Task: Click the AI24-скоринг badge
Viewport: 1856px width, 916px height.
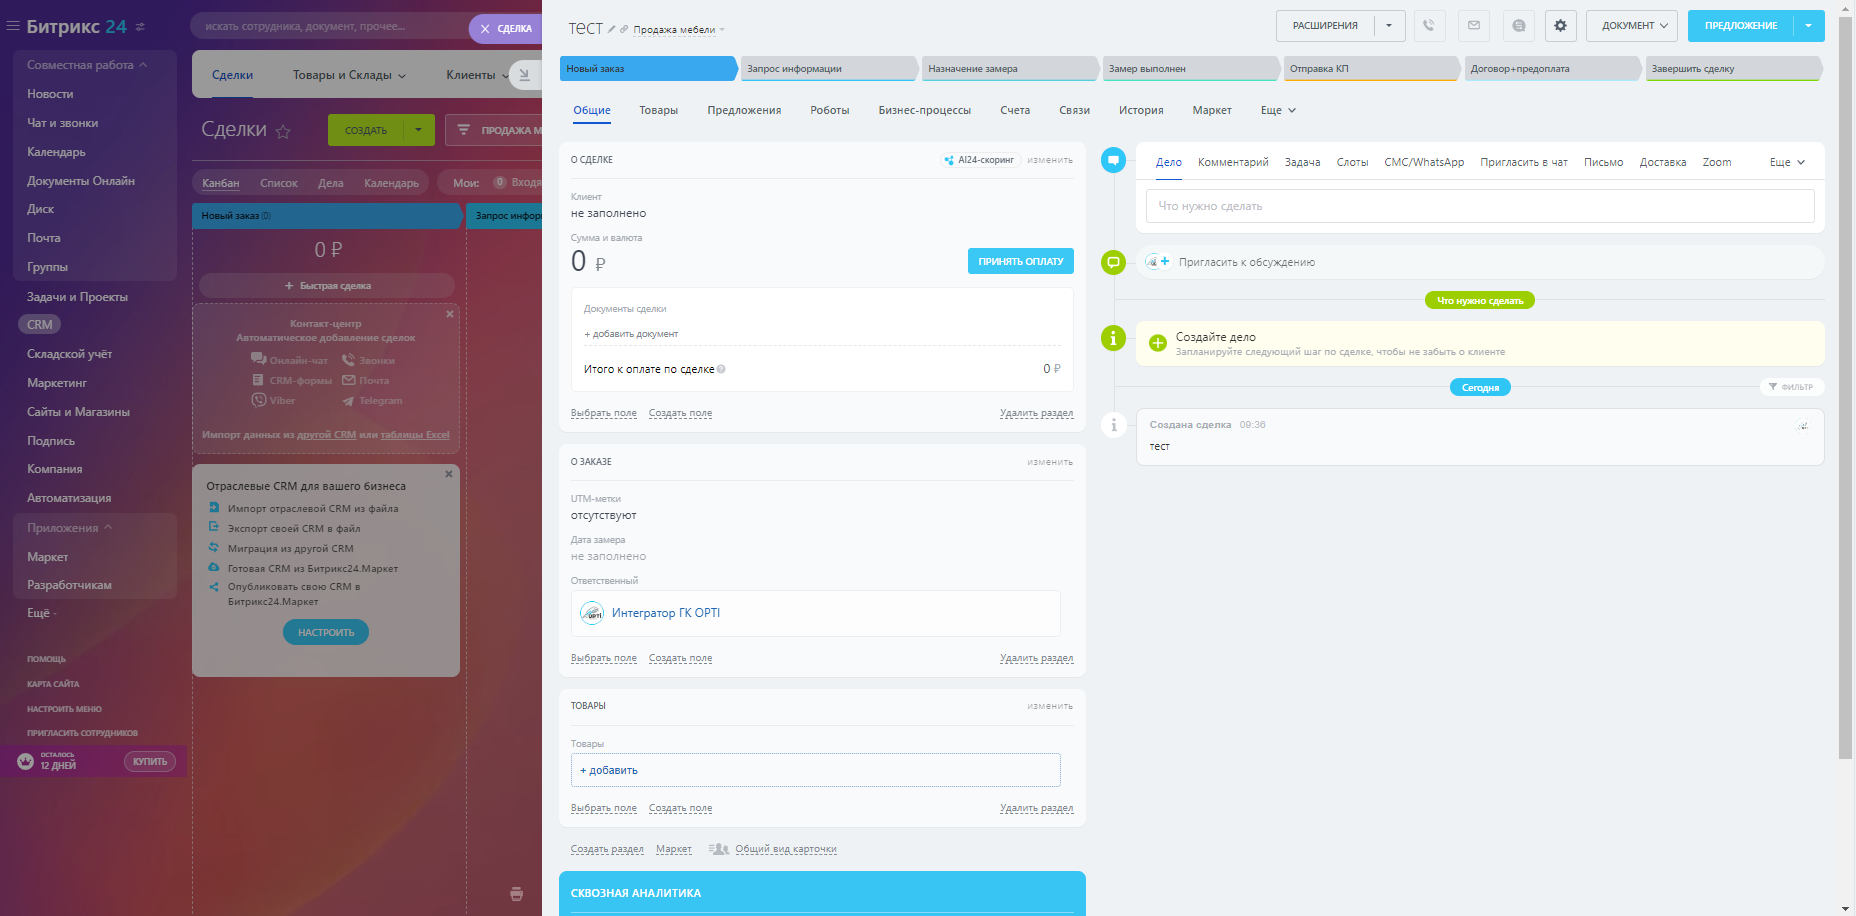Action: click(980, 160)
